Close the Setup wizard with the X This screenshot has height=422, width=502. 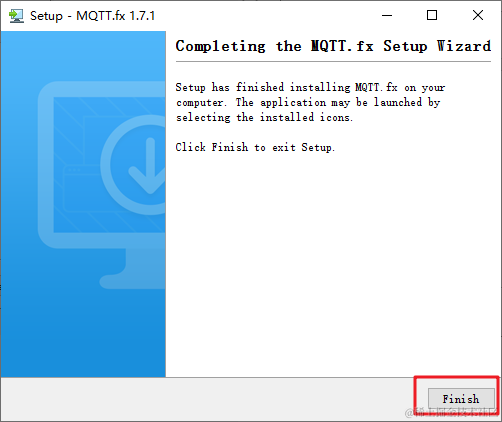[x=478, y=15]
